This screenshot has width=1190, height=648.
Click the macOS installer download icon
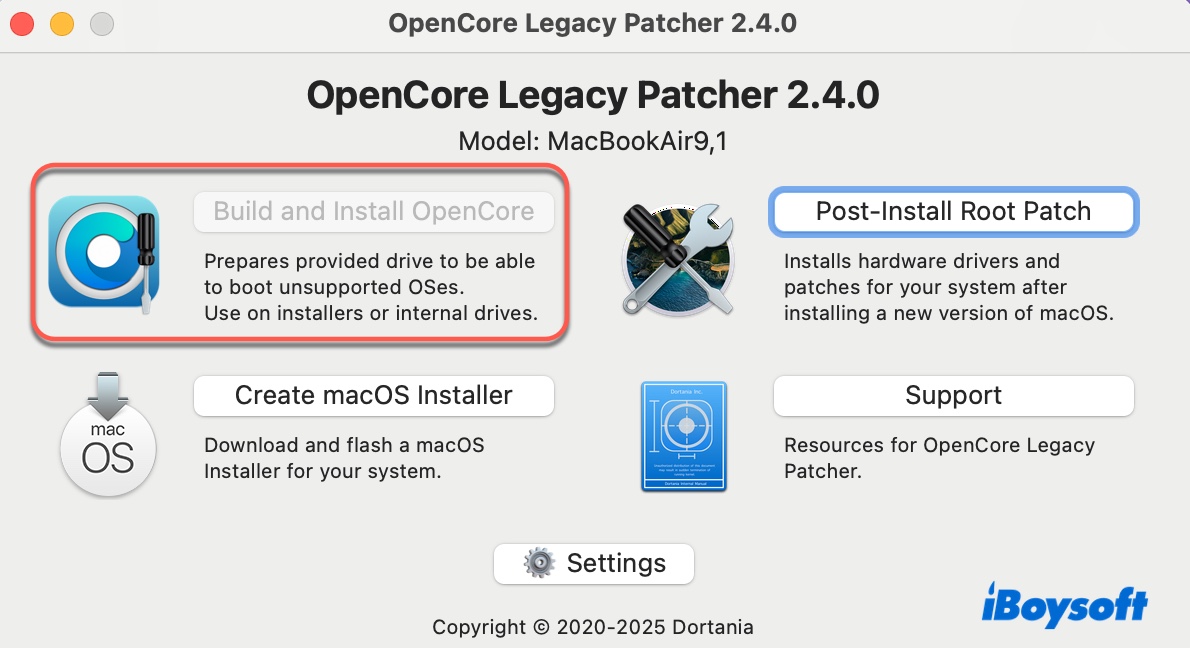[x=108, y=433]
